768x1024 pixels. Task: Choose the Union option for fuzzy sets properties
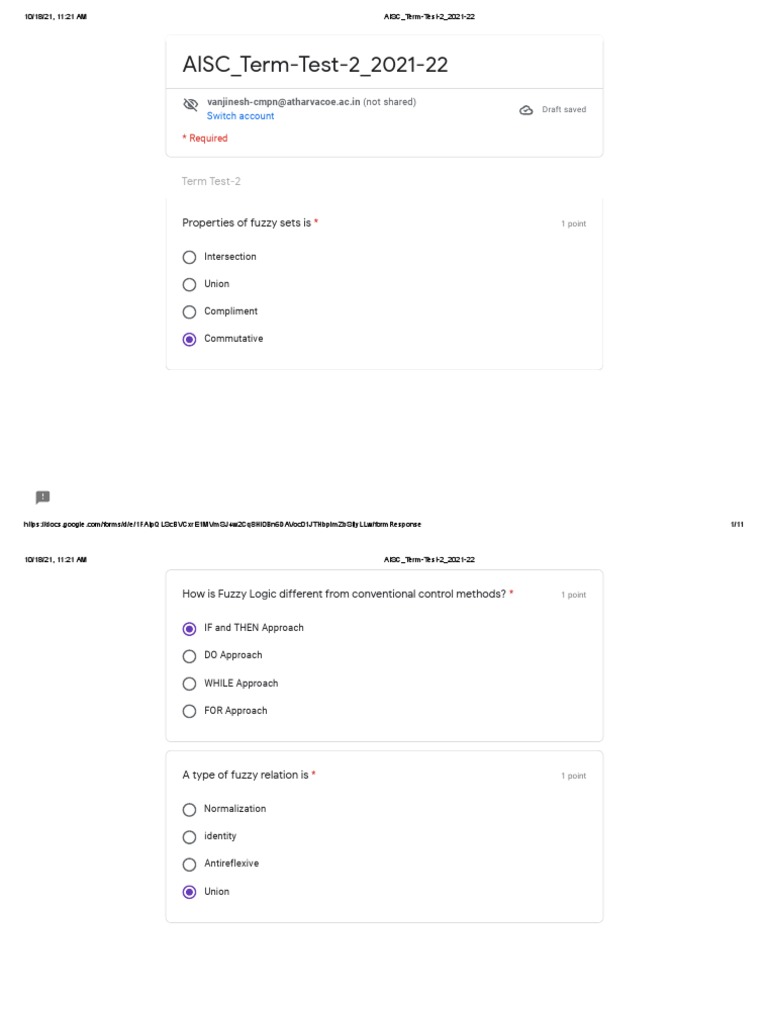pos(189,284)
